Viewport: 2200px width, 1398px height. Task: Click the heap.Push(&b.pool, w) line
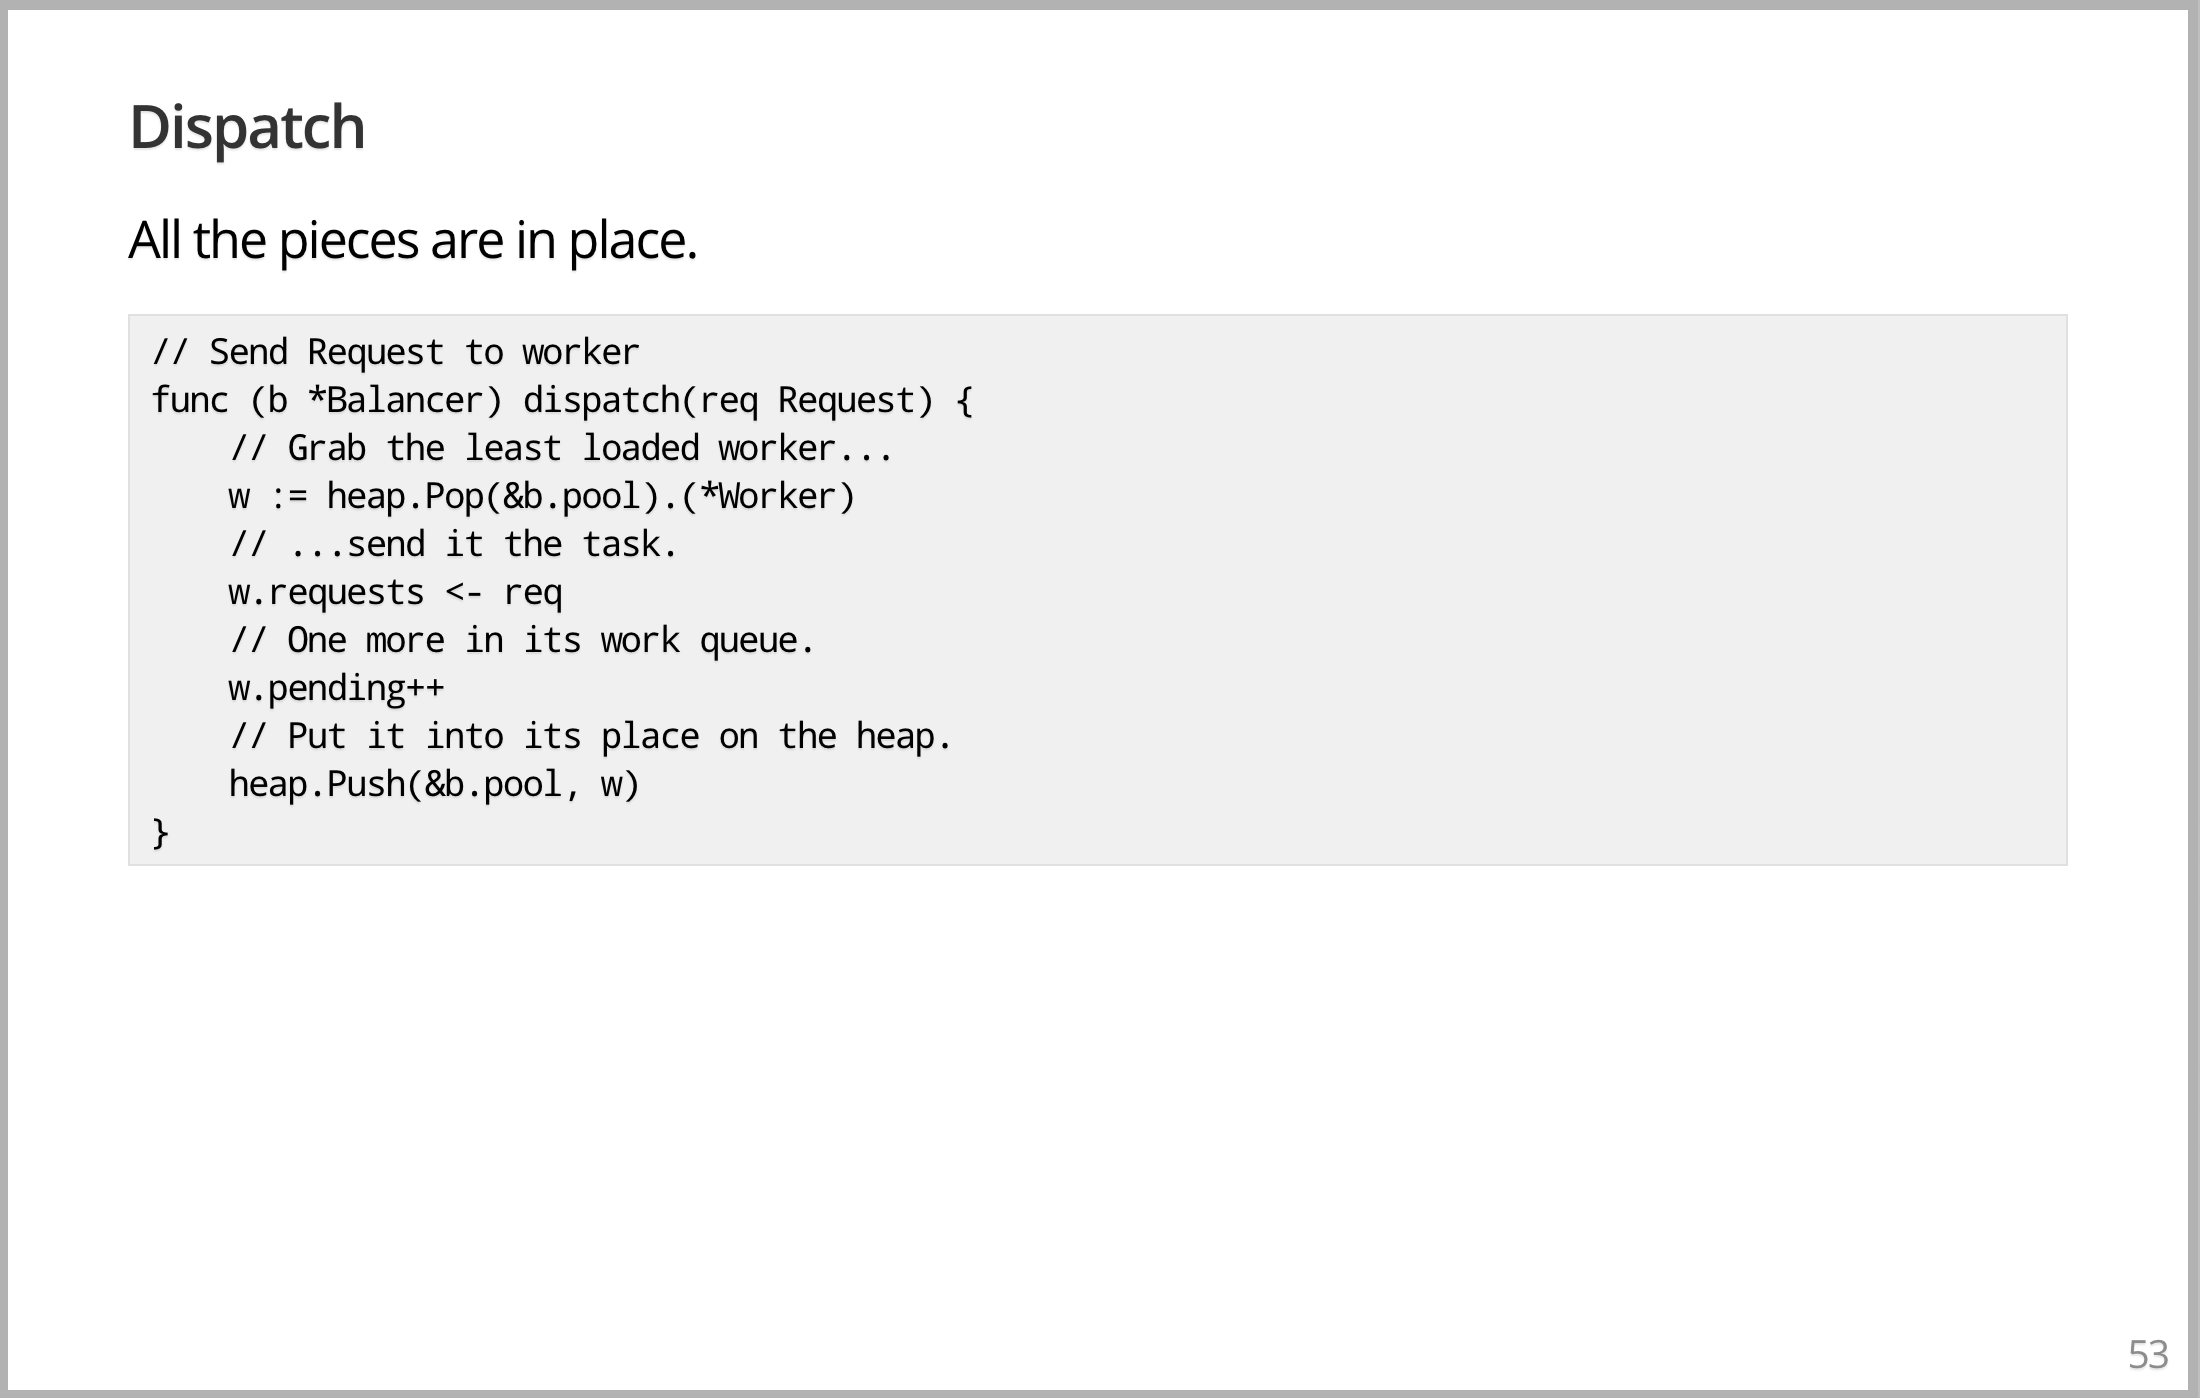434,784
